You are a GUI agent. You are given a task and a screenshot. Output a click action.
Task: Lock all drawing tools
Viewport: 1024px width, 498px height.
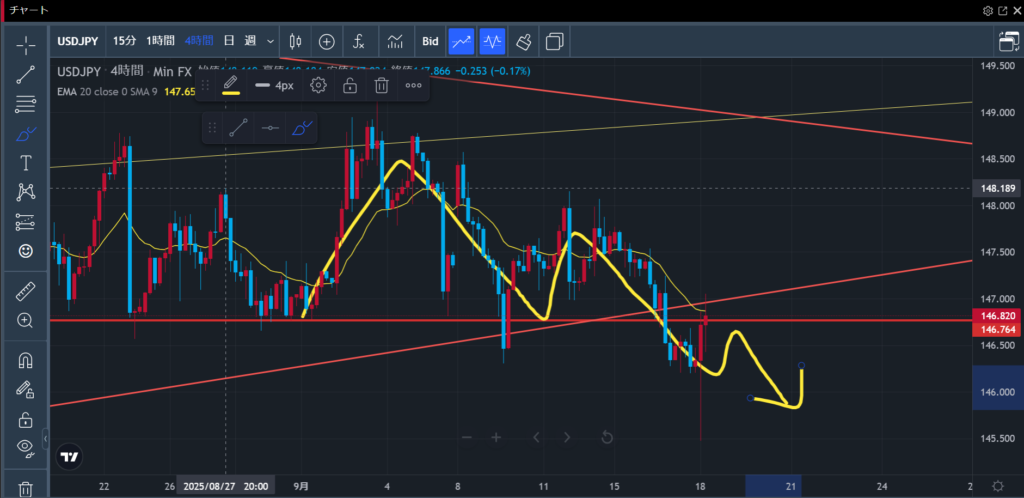point(25,419)
